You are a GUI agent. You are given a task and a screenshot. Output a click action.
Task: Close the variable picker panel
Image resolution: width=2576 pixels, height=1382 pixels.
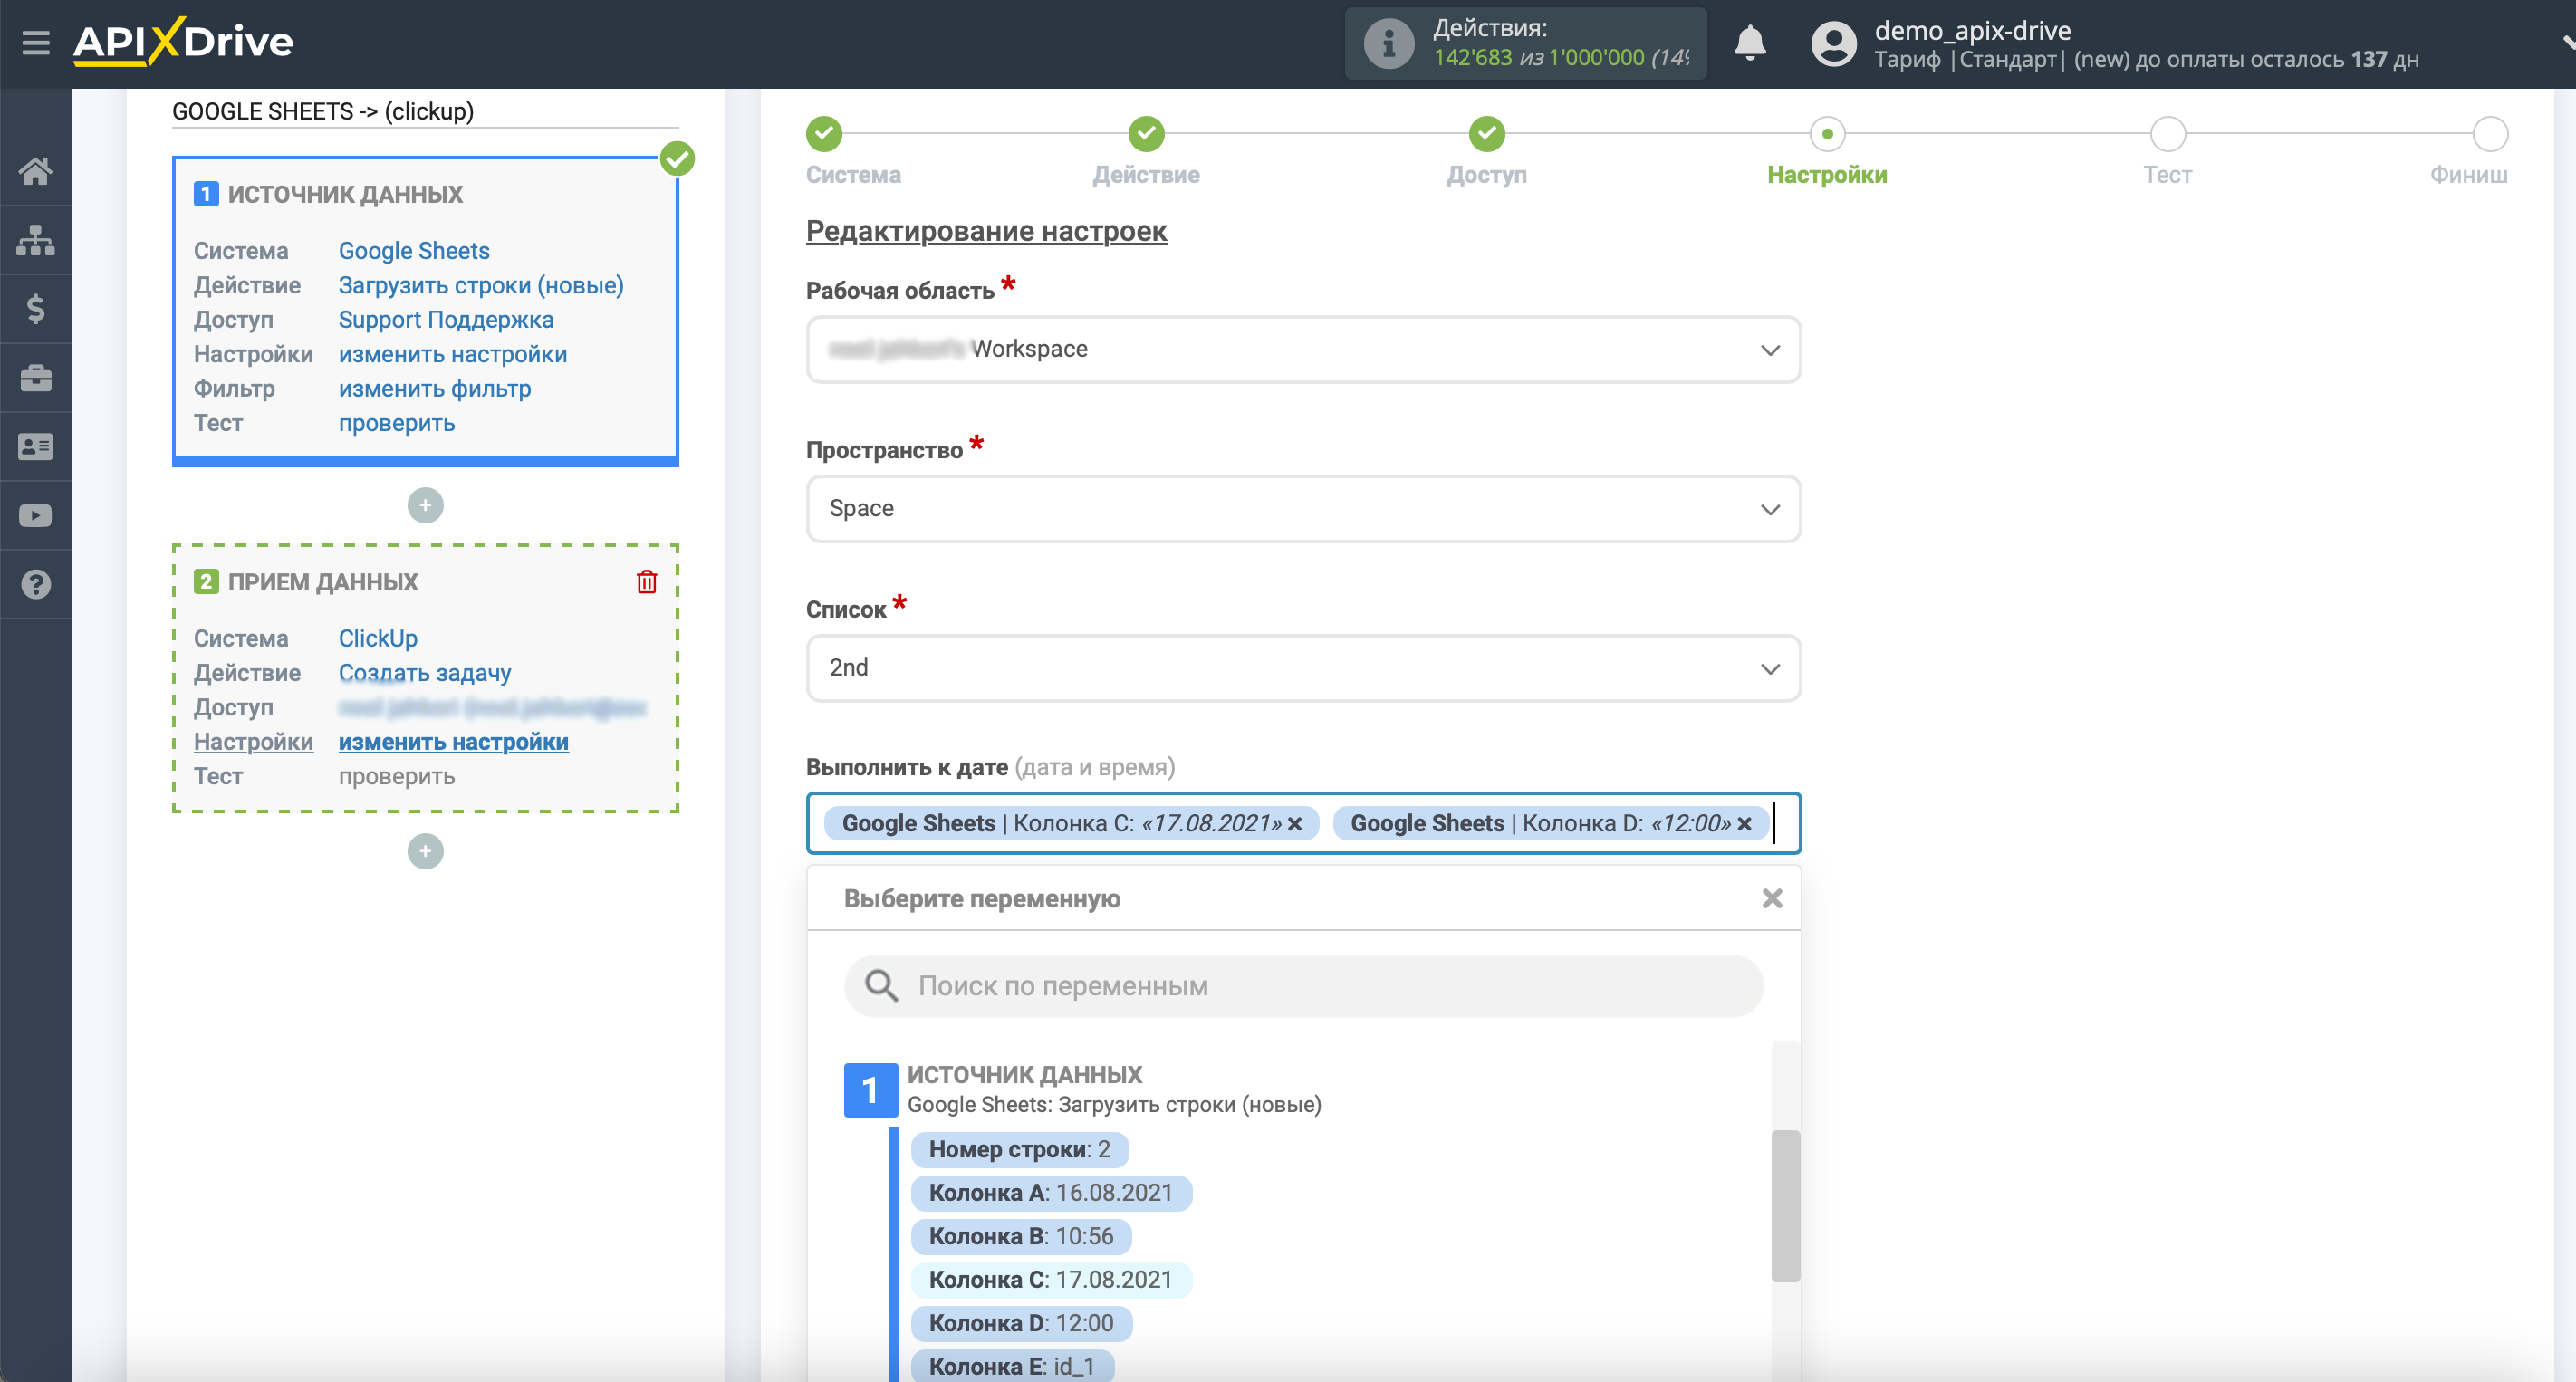[1772, 898]
